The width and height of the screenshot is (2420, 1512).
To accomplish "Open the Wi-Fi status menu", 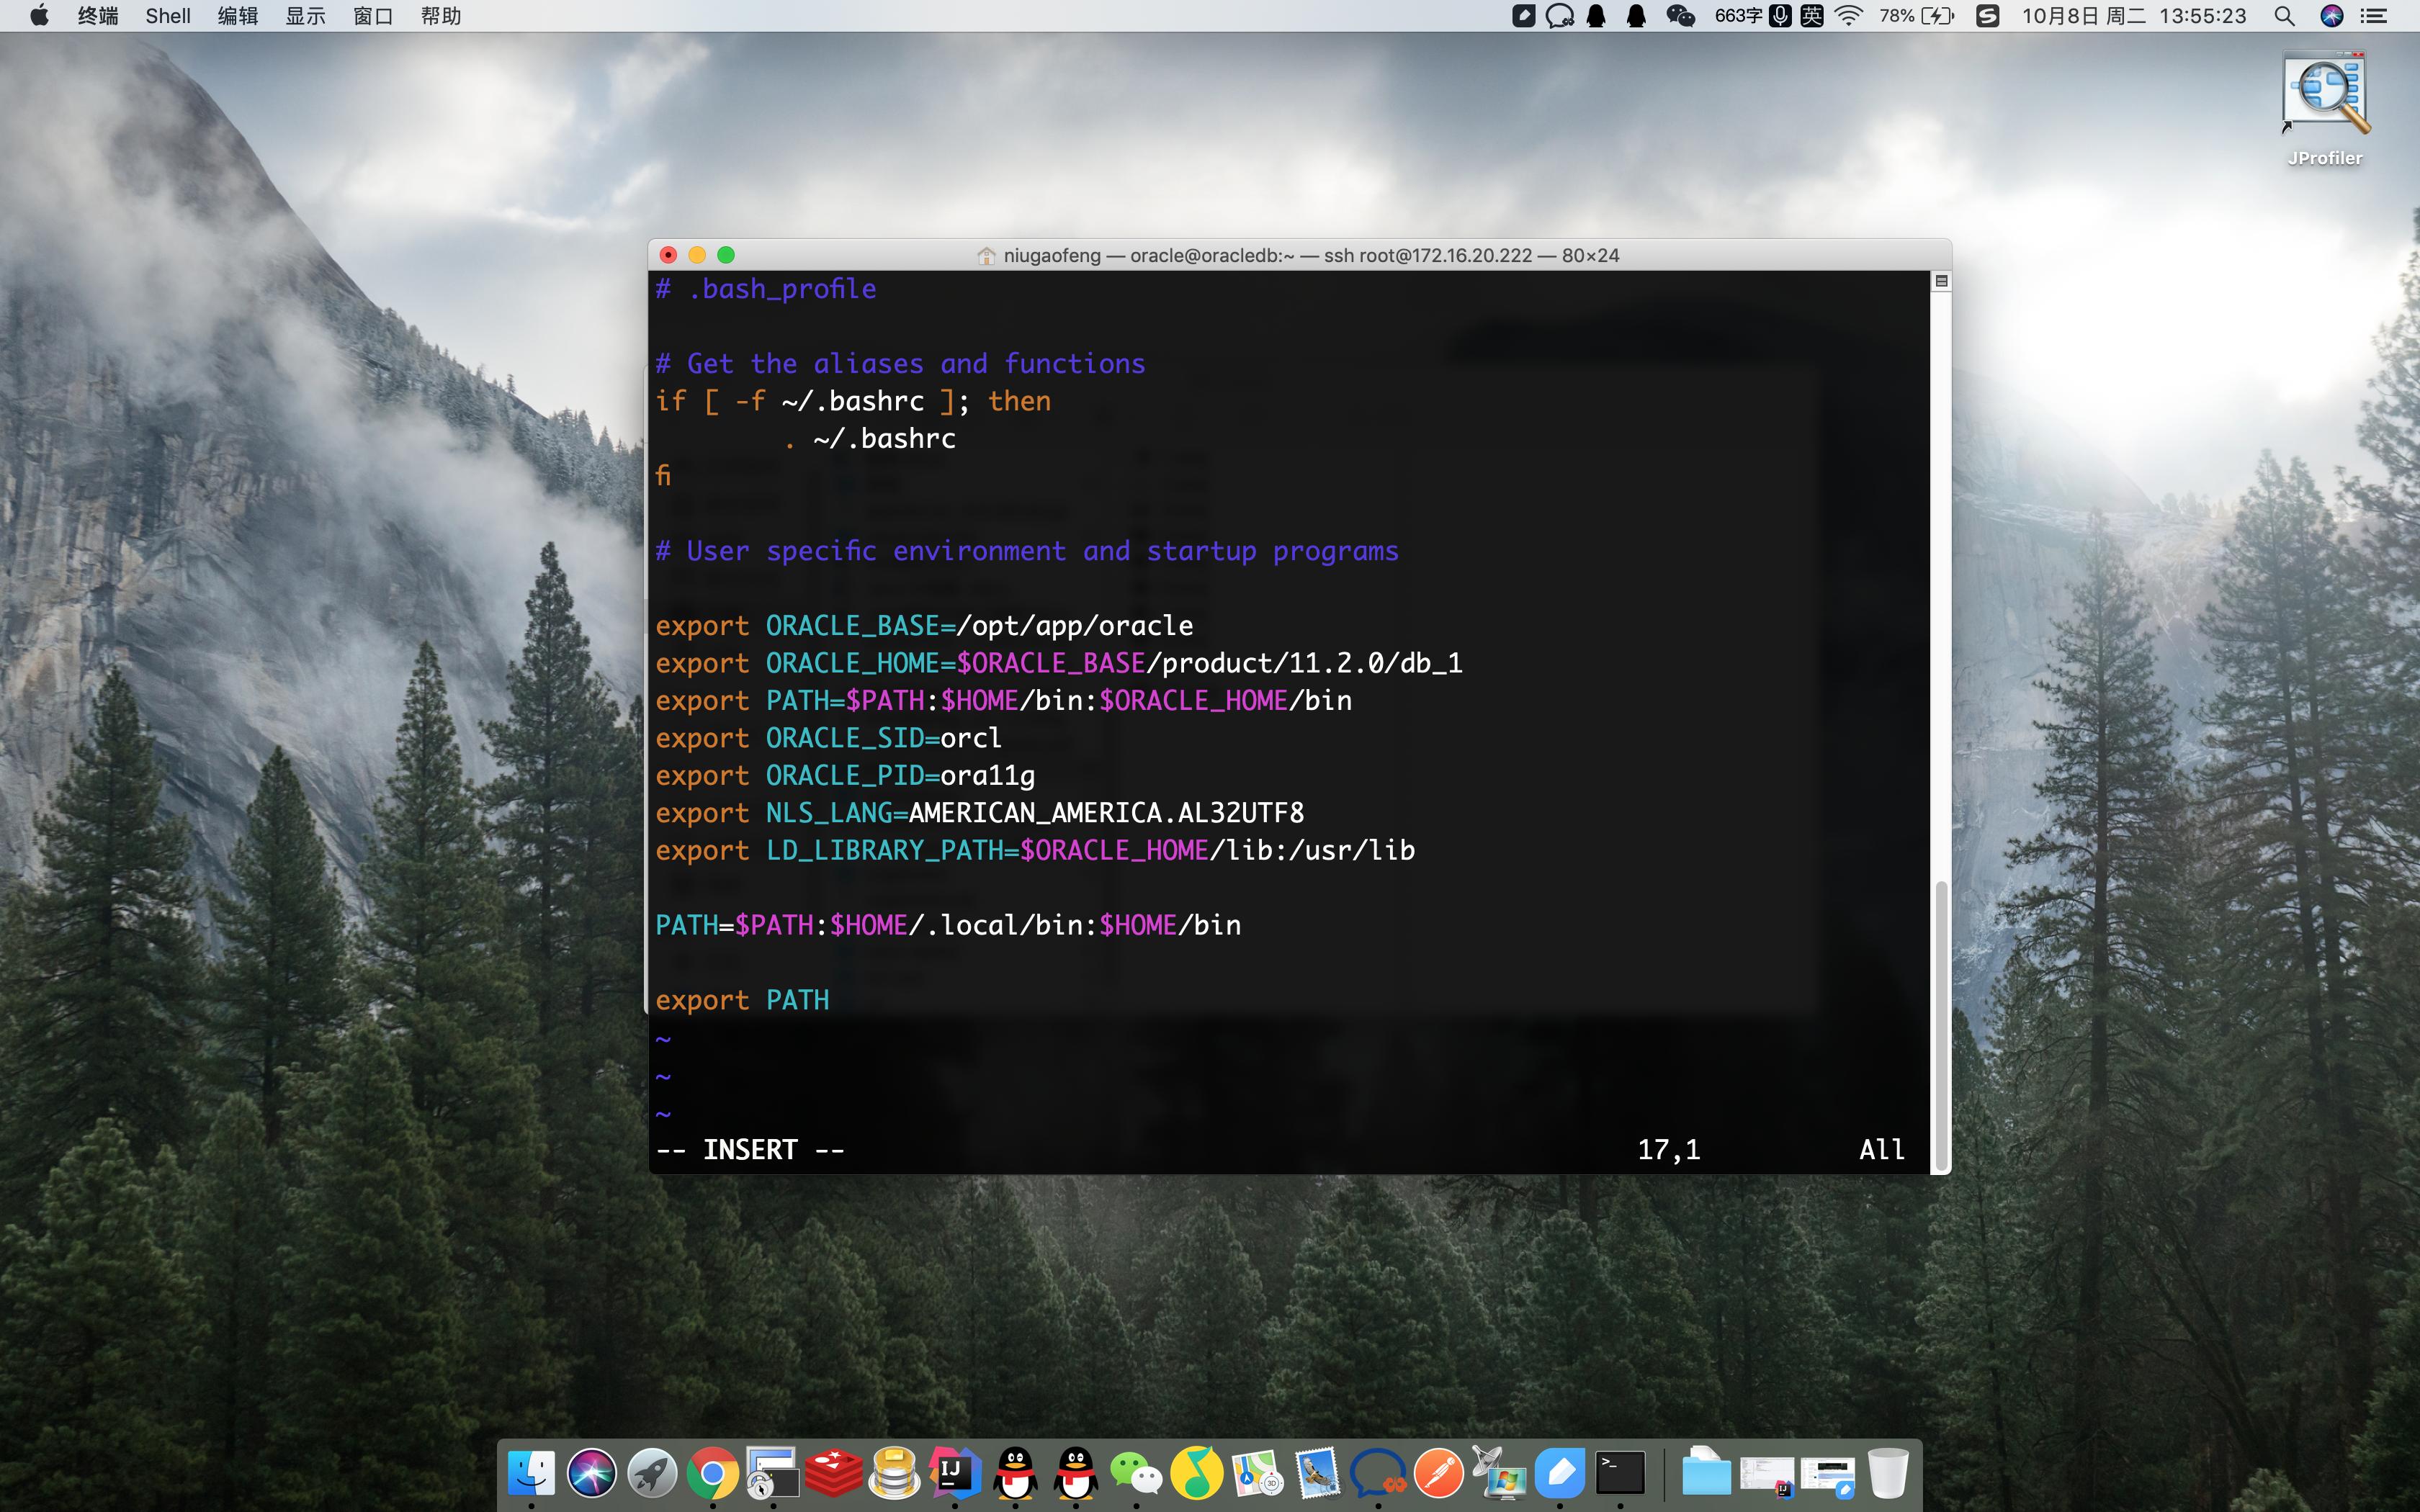I will (x=1849, y=16).
